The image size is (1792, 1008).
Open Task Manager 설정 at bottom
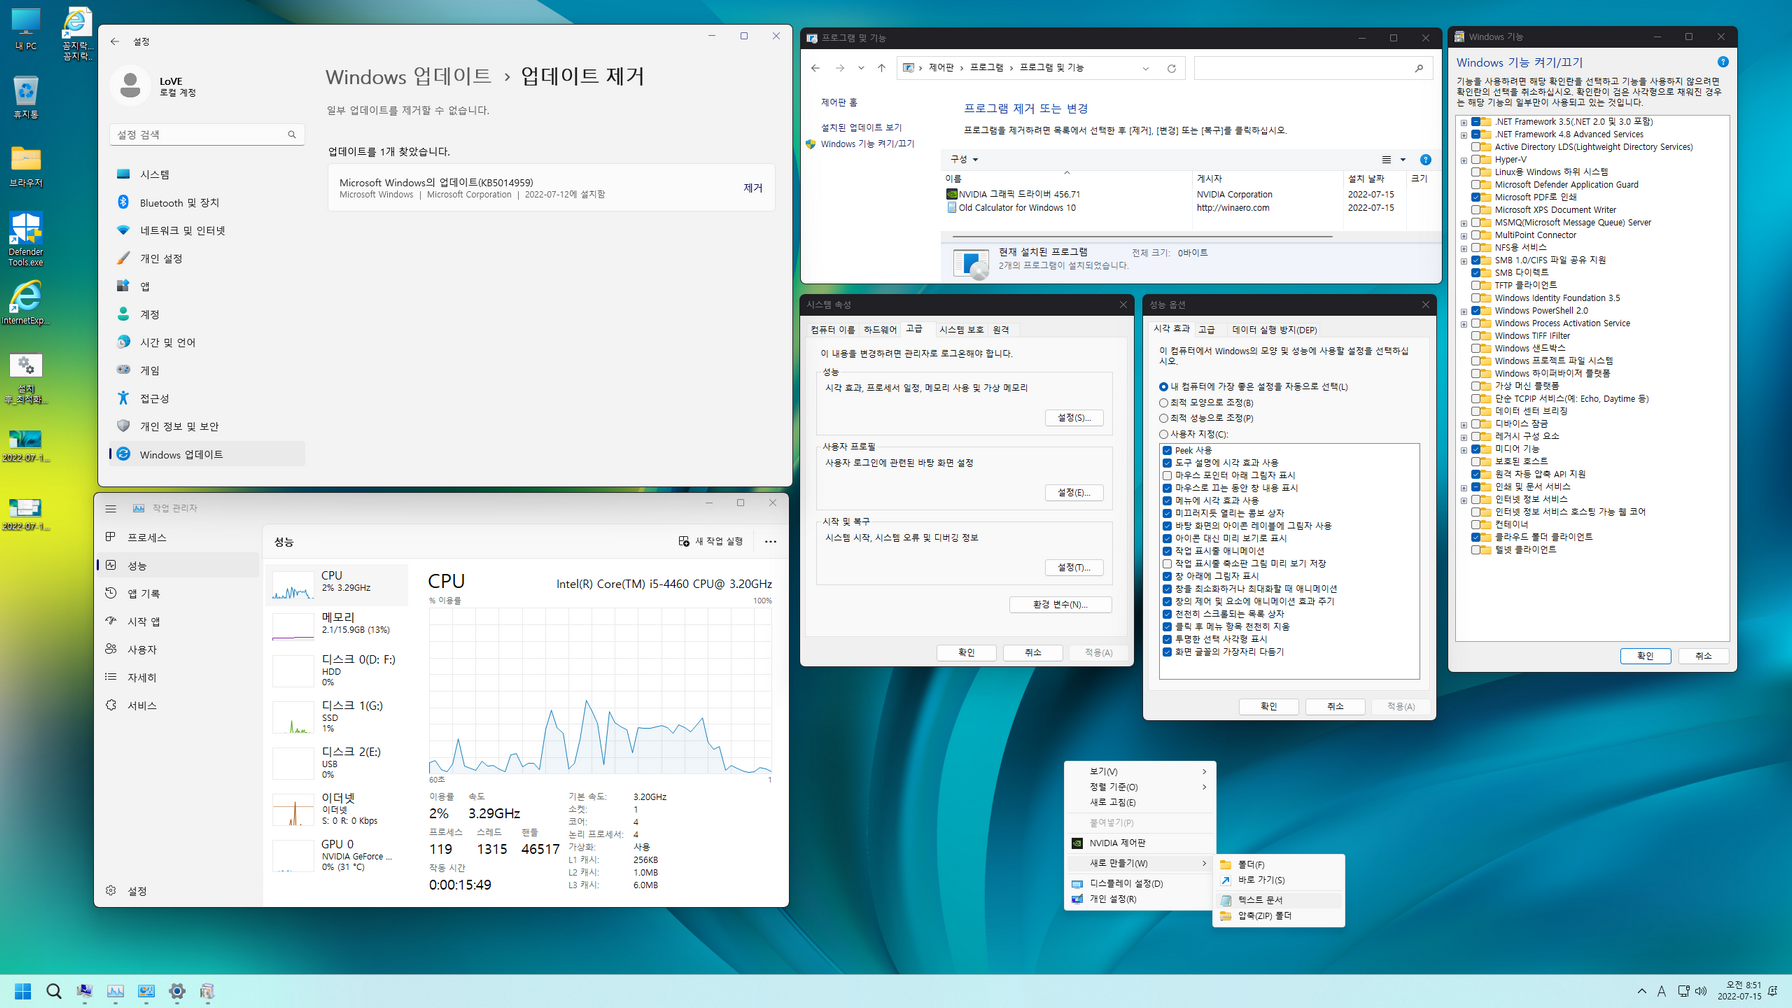180,890
